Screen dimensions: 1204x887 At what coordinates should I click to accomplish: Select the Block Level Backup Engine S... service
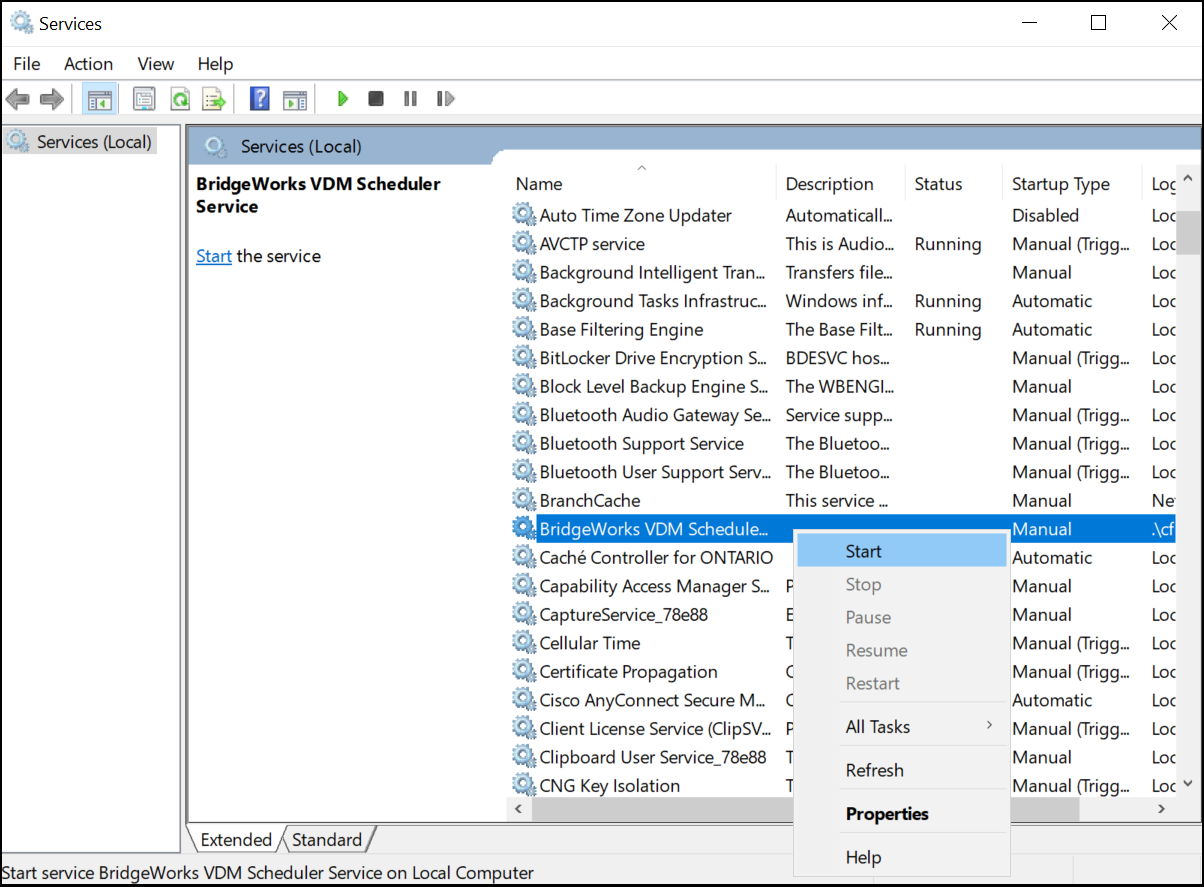[x=842, y=386]
